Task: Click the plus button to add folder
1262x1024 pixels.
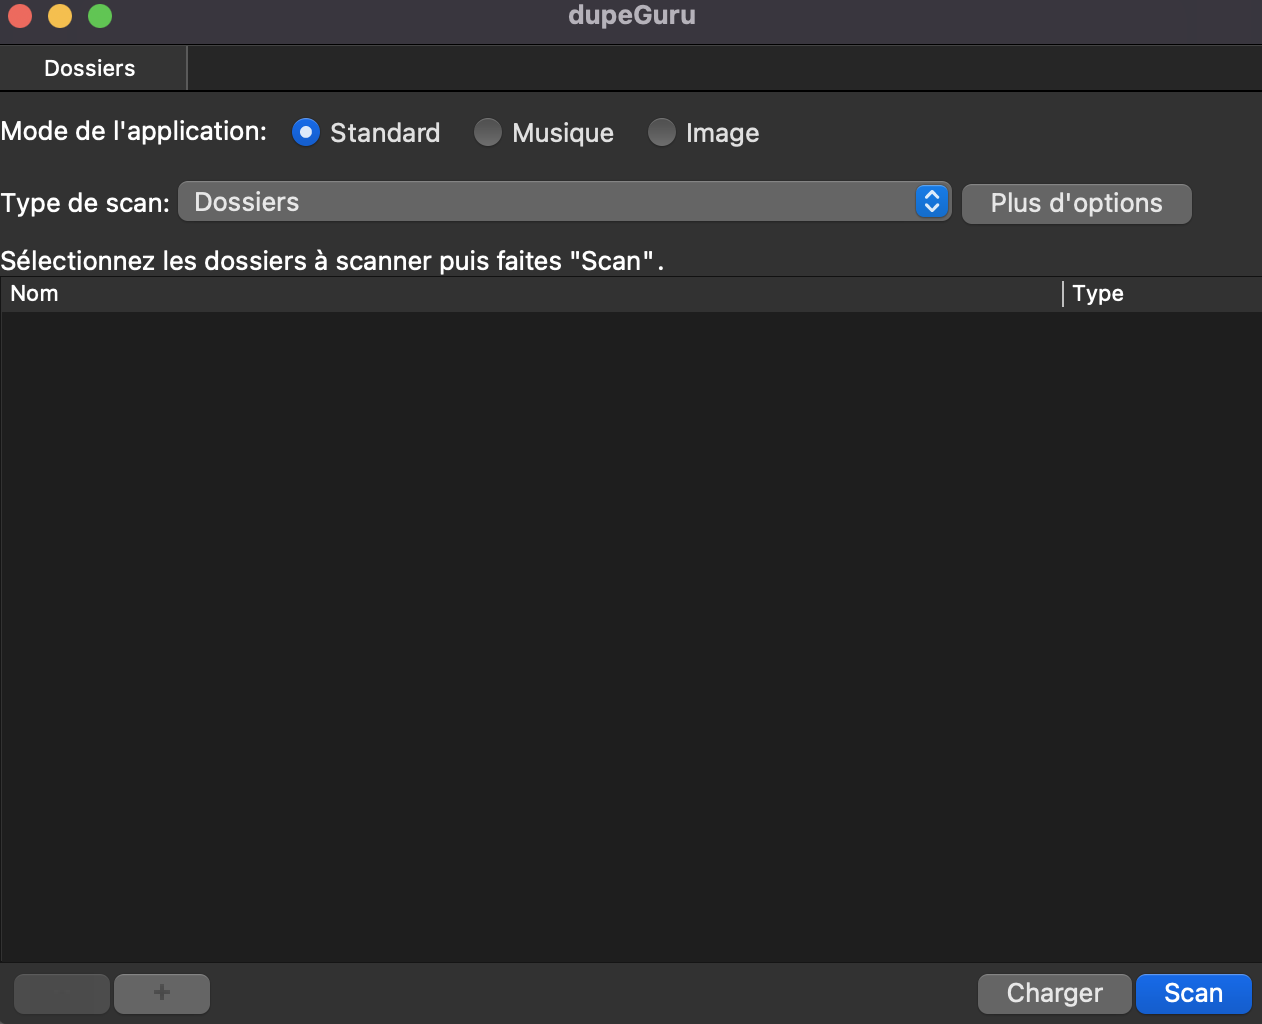Action: (162, 993)
